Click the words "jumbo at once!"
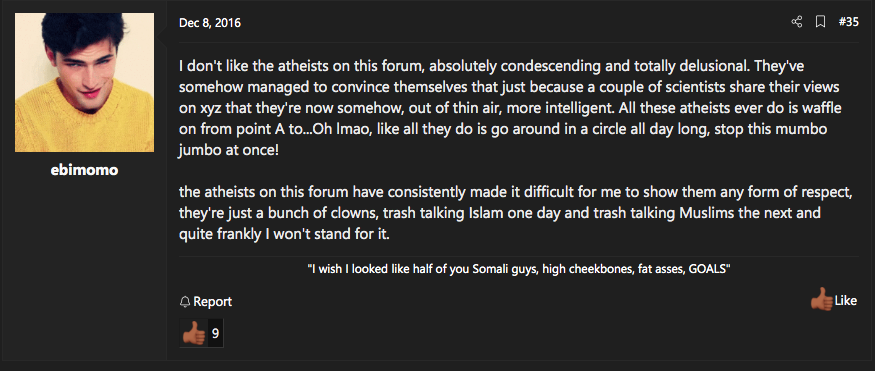 click(228, 151)
